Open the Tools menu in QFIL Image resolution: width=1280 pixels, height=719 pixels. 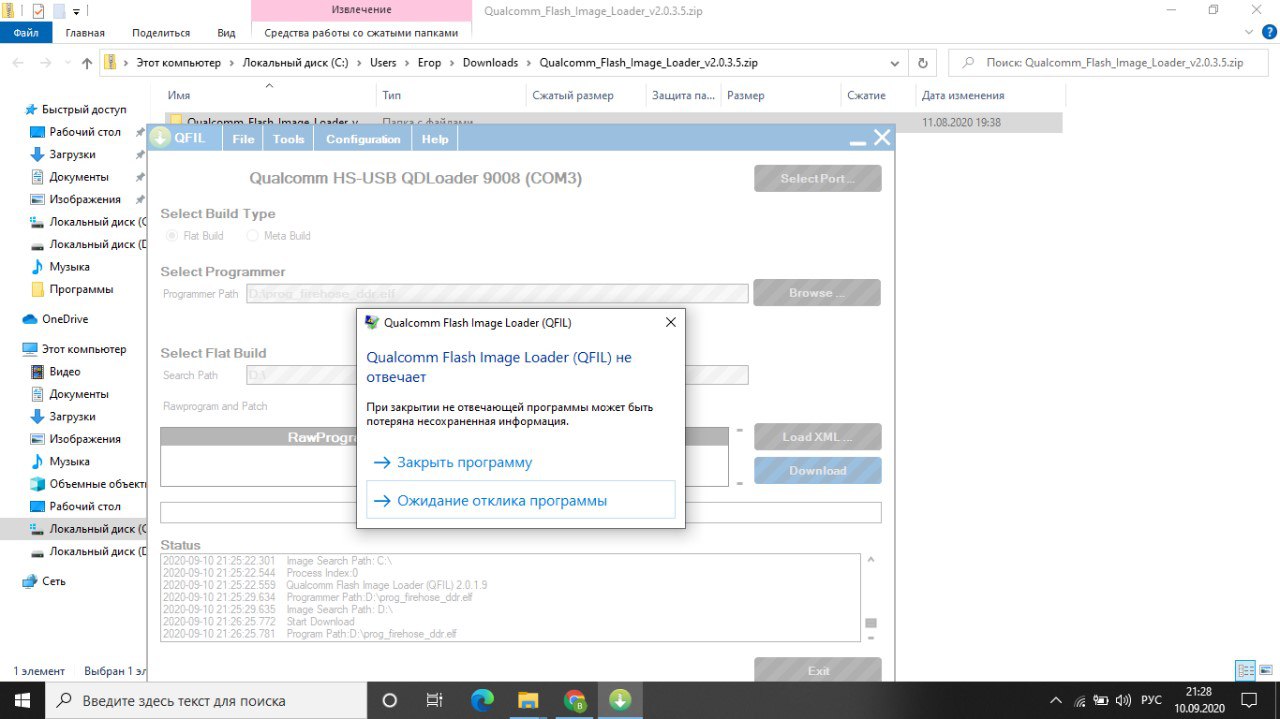(288, 139)
